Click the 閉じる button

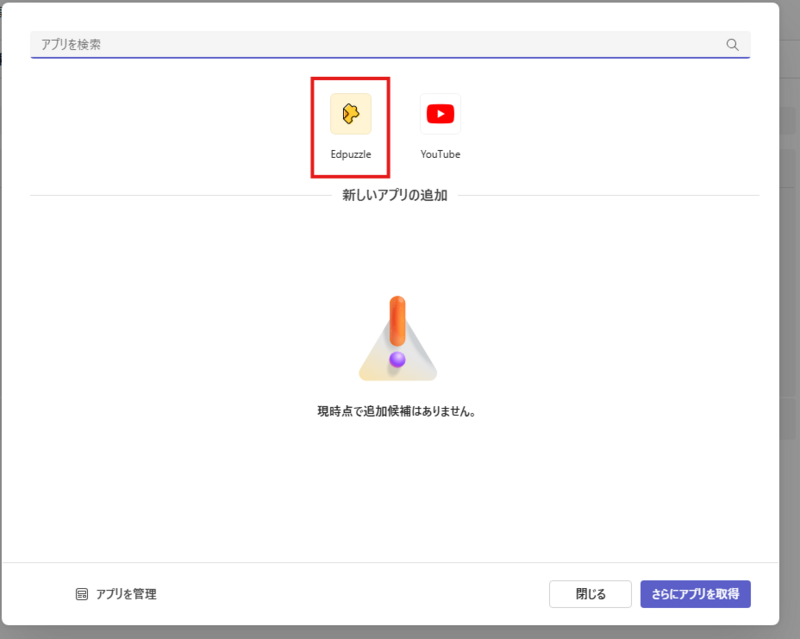[x=590, y=594]
